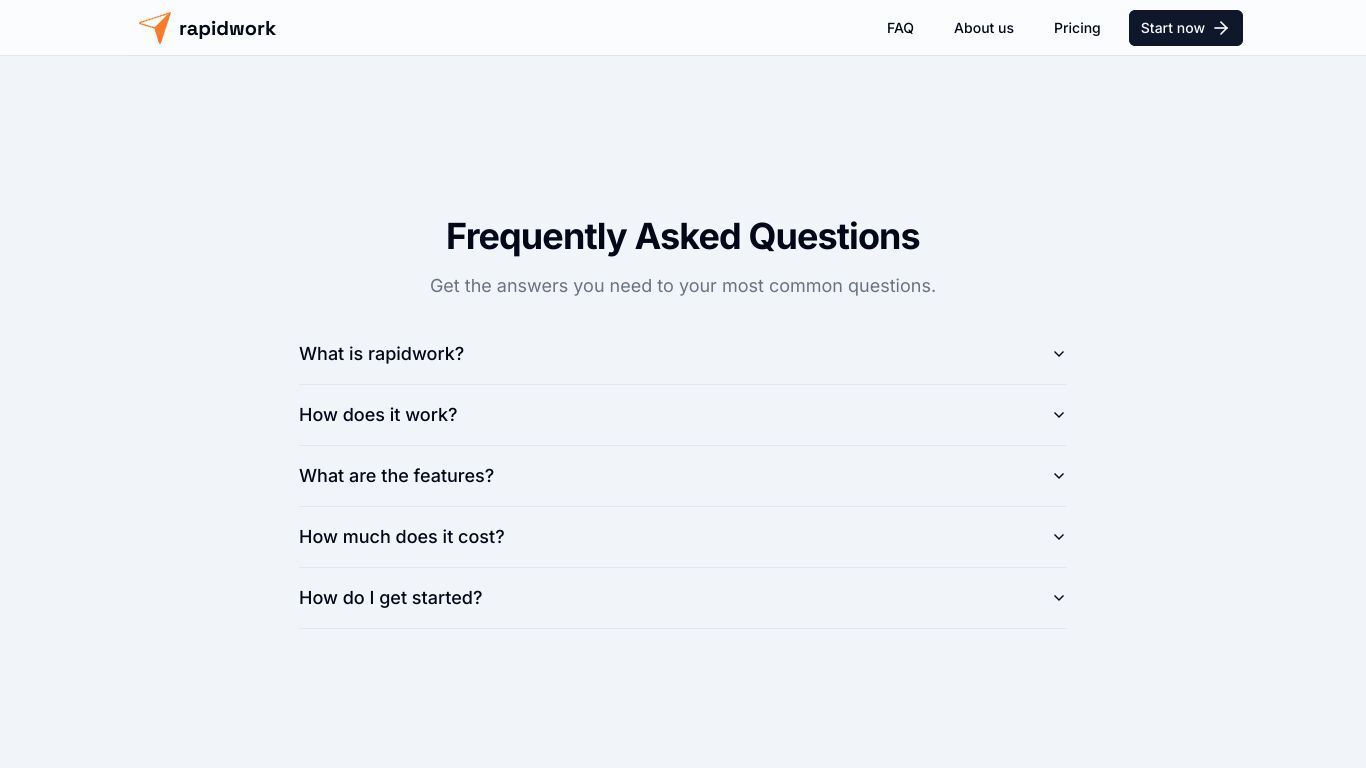Click the 'Frequently Asked Questions' heading

tap(683, 237)
